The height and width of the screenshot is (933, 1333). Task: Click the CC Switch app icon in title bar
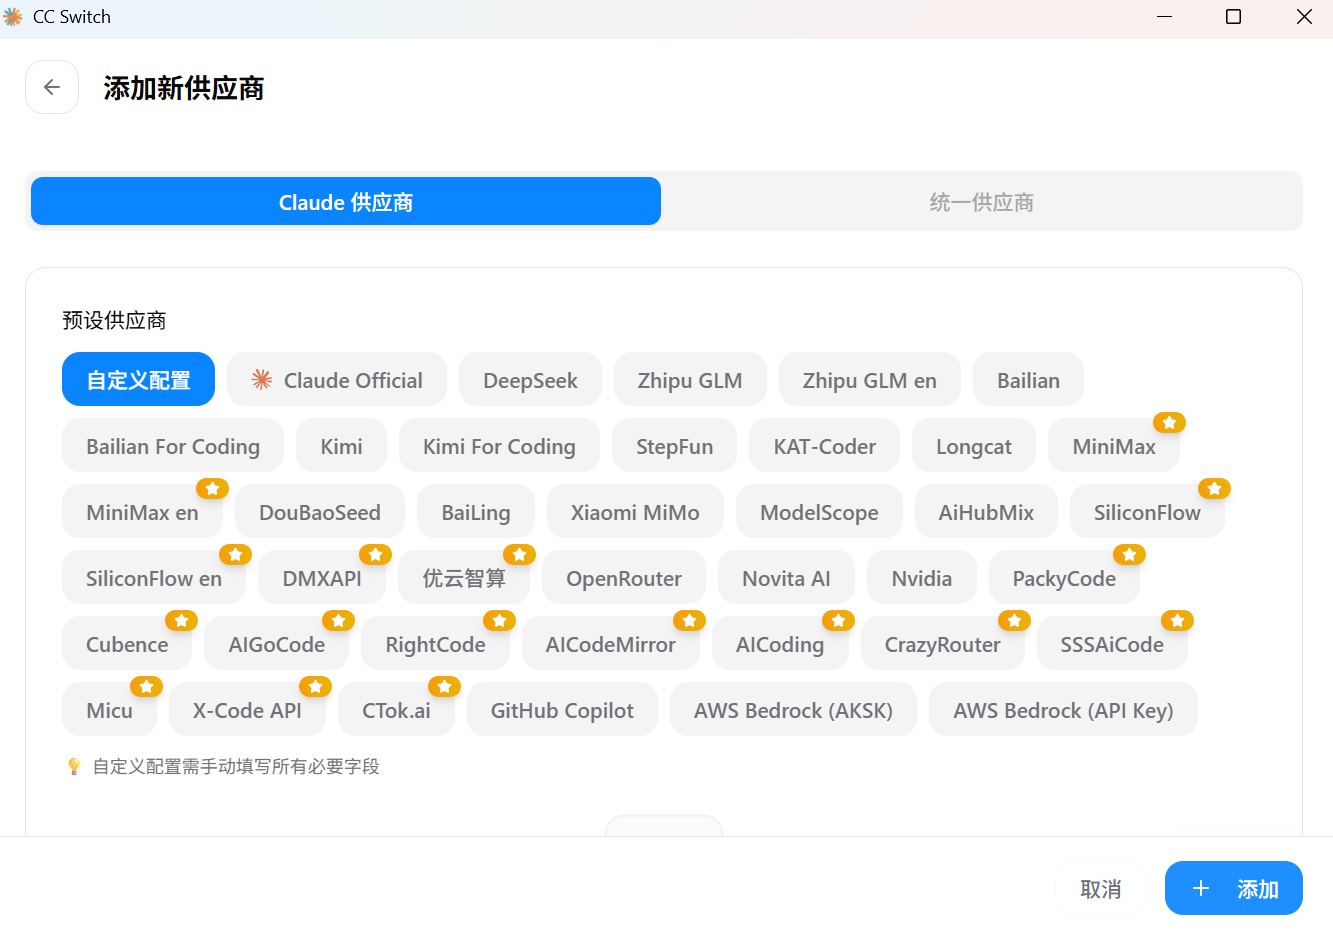tap(13, 17)
